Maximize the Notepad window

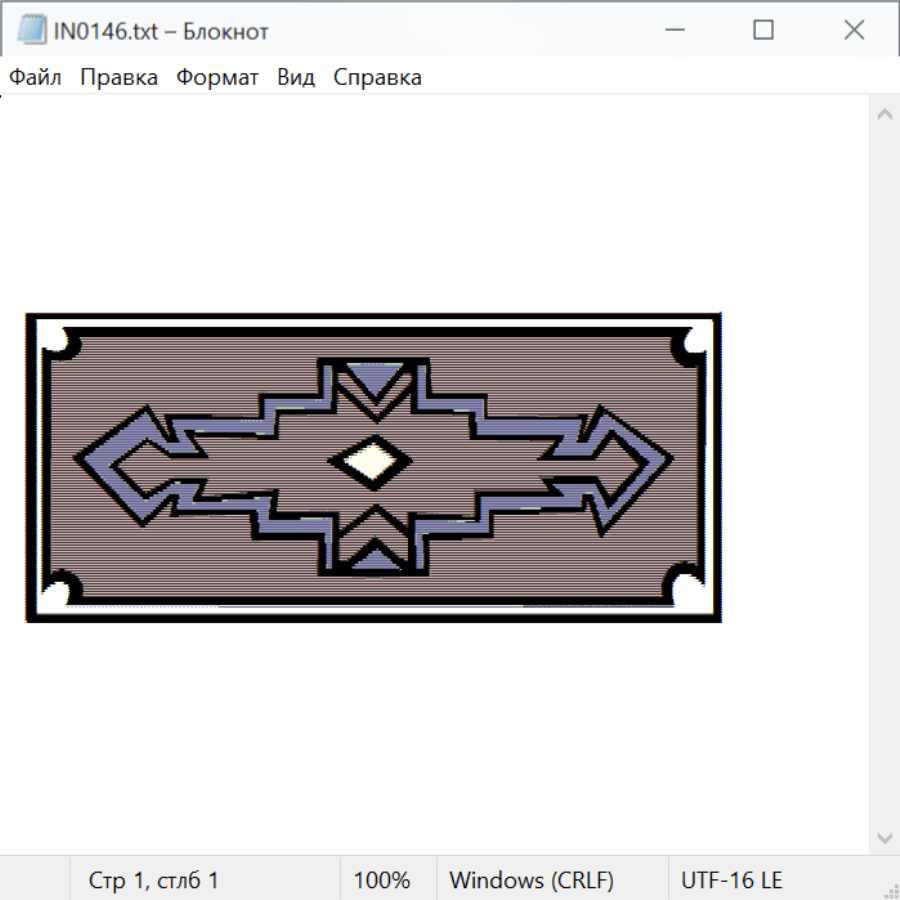click(x=763, y=30)
